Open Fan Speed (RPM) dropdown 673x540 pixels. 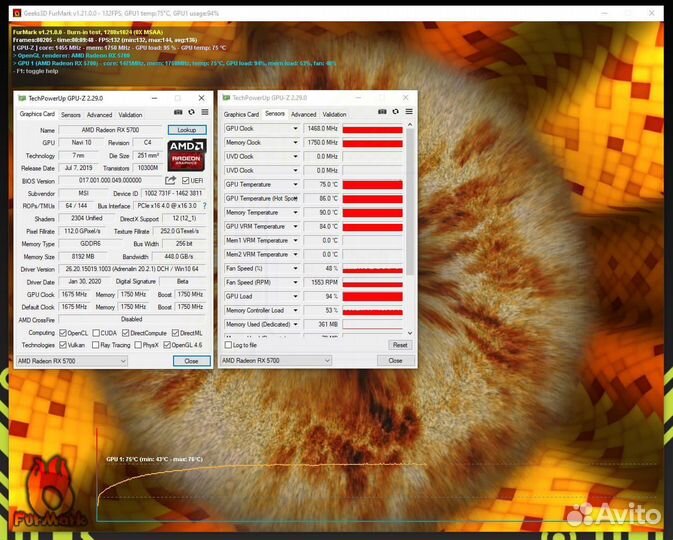pos(295,282)
